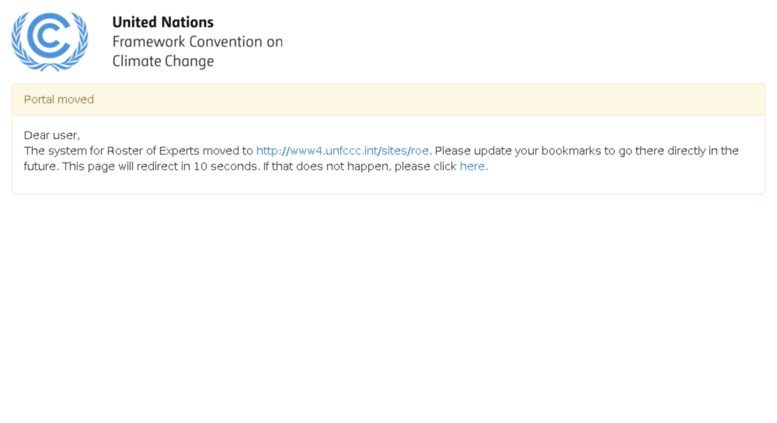777x423 pixels.
Task: Click 'Framework Convention on' header text
Action: [197, 42]
